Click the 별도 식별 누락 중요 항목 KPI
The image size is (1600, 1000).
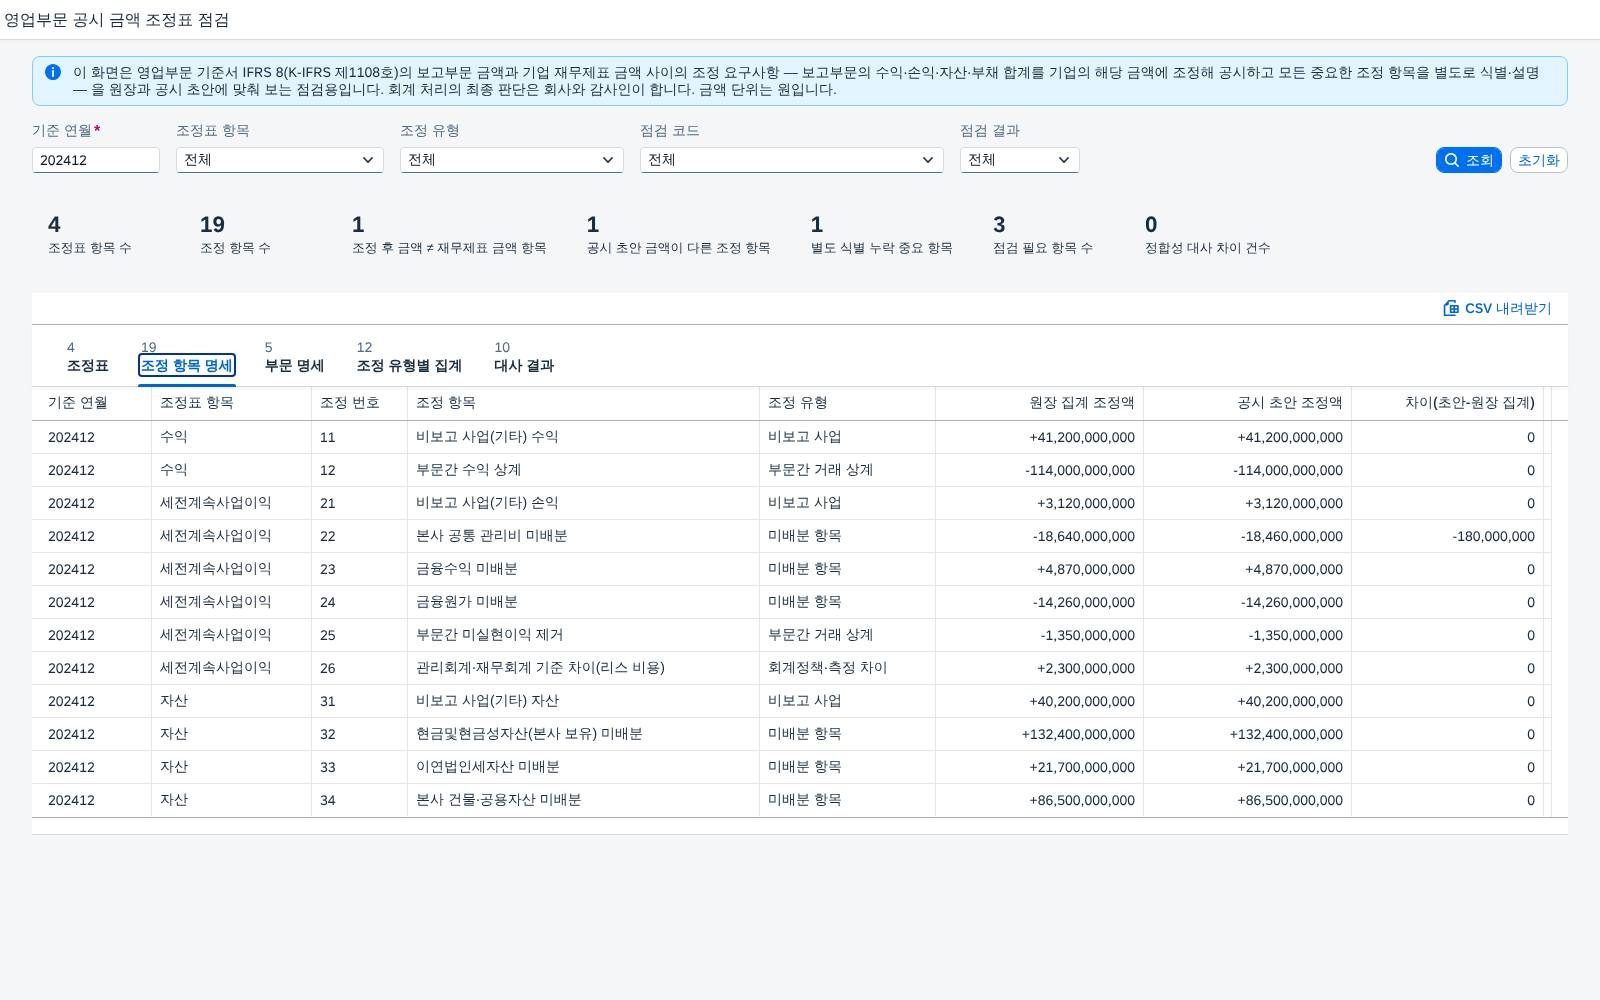coord(881,235)
